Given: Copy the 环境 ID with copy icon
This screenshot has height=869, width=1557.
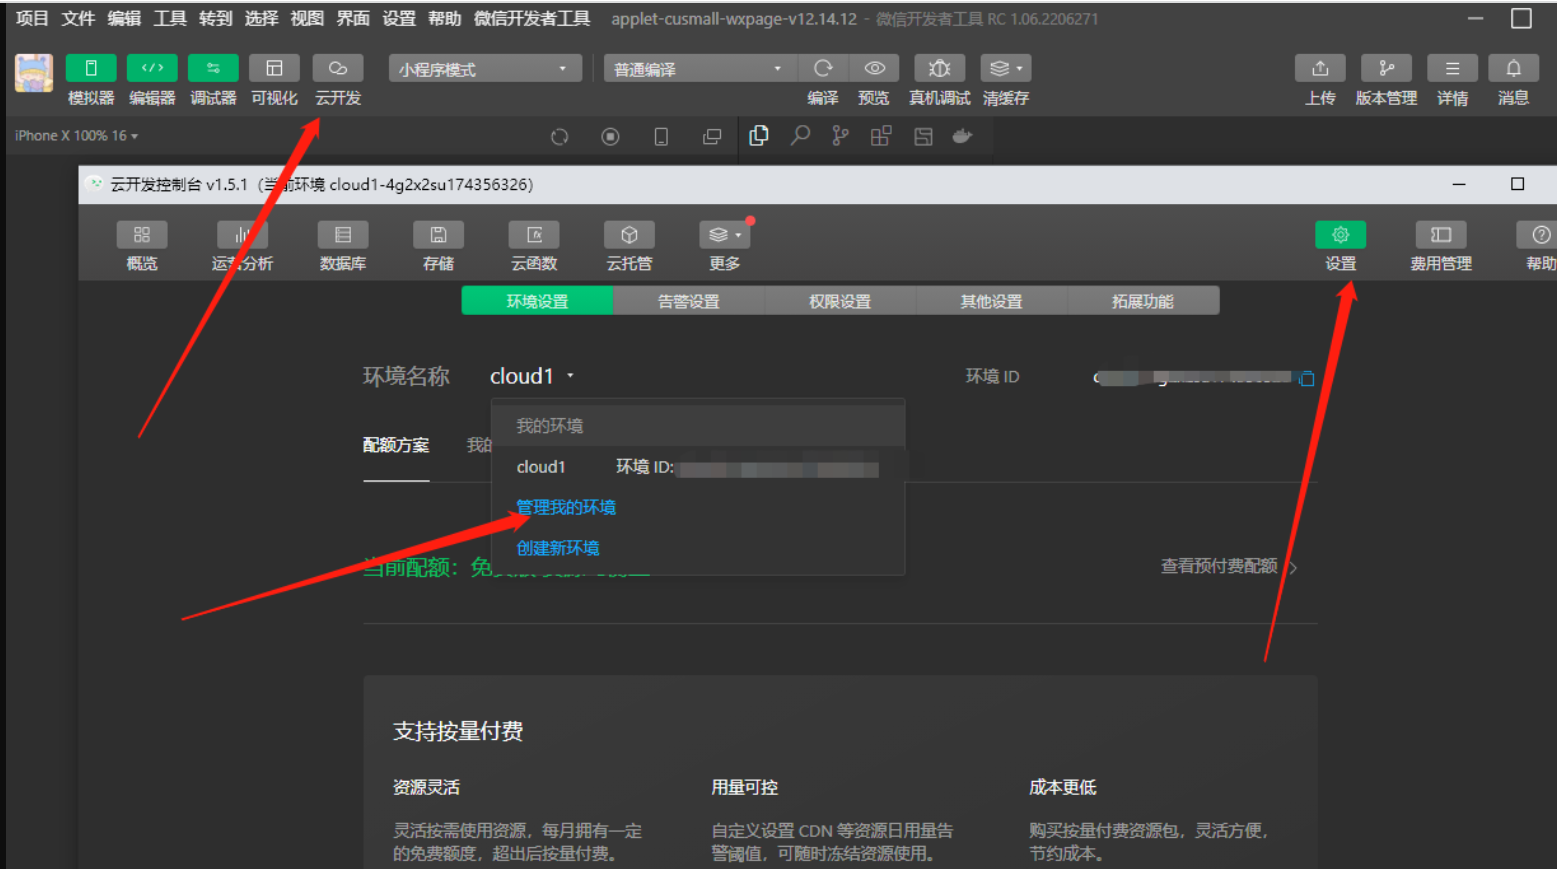Looking at the screenshot, I should click(x=1306, y=378).
